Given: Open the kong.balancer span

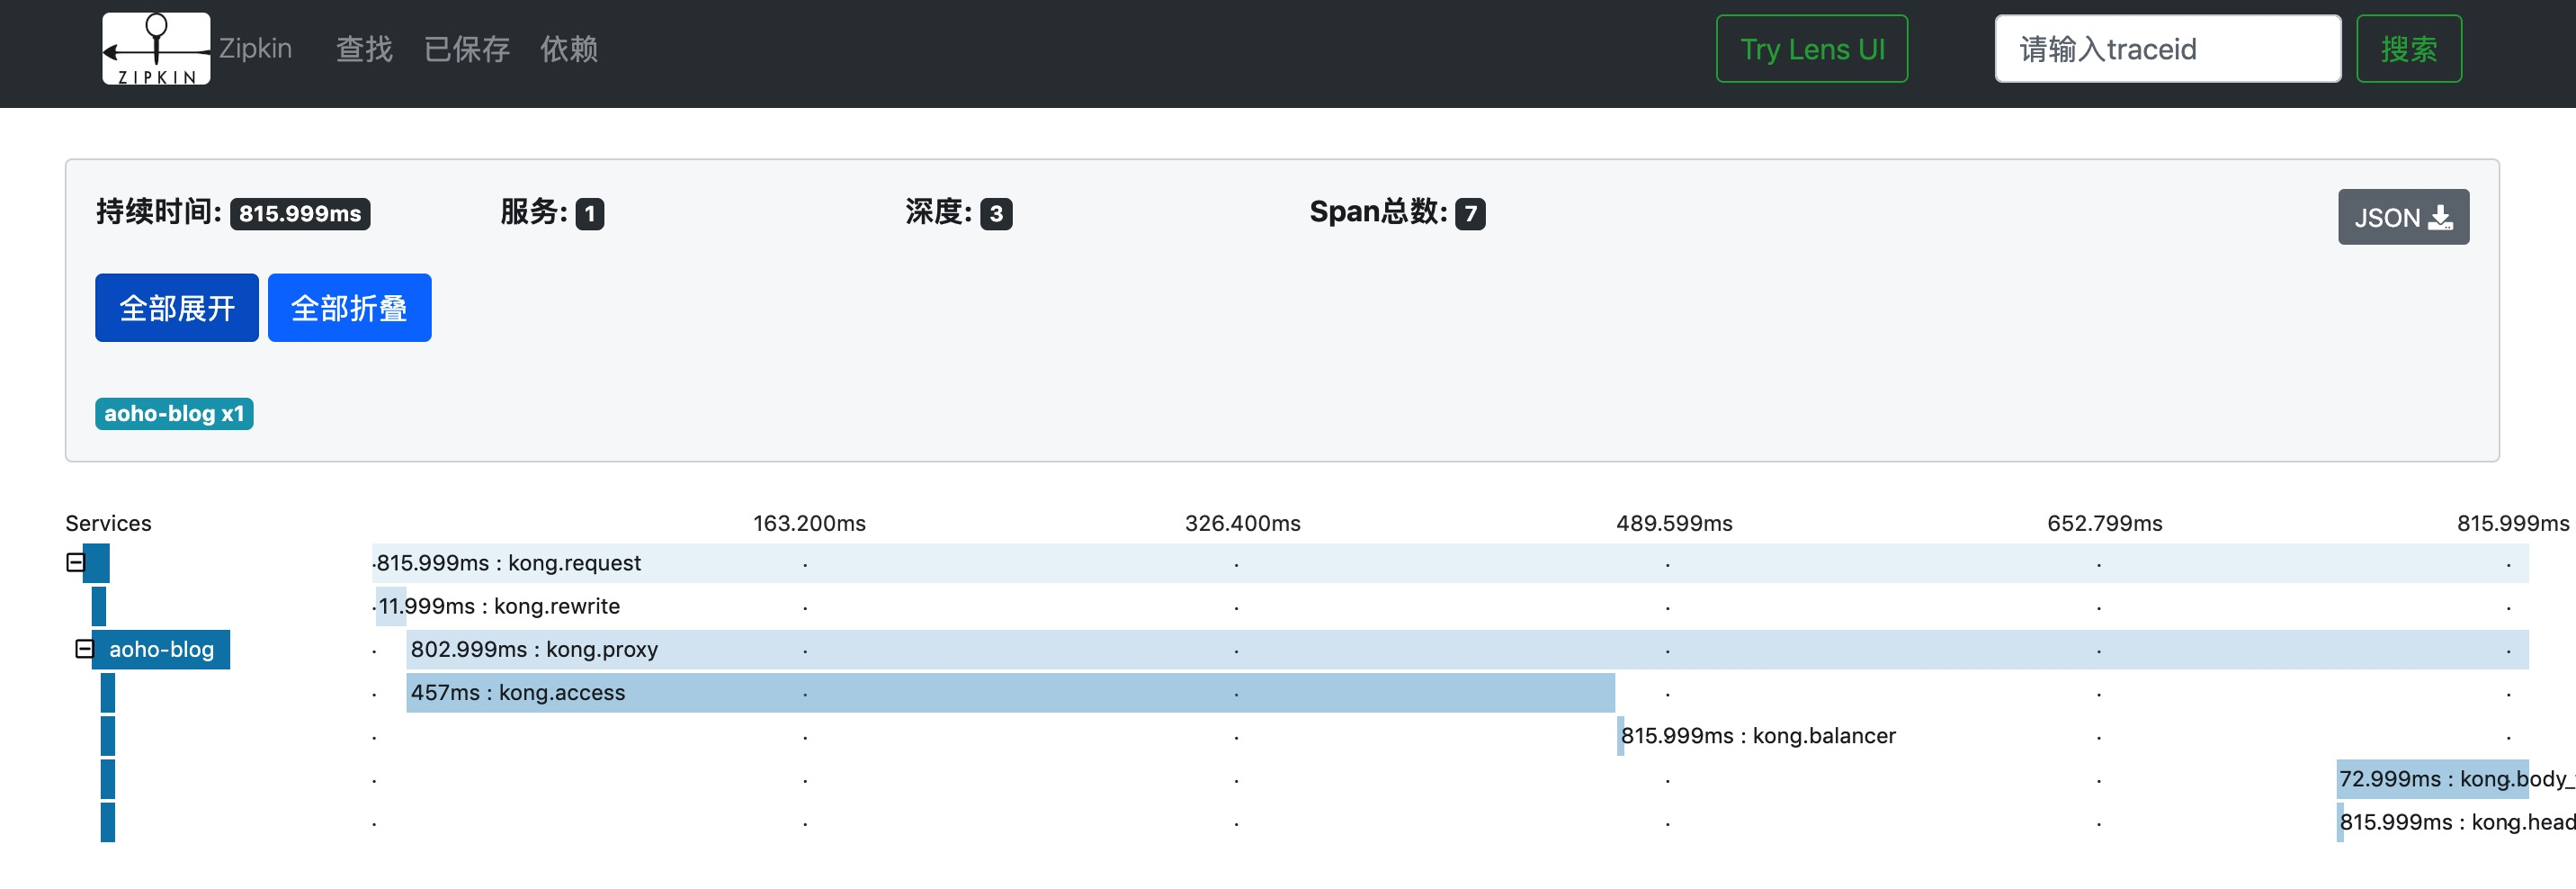Looking at the screenshot, I should click(1758, 736).
